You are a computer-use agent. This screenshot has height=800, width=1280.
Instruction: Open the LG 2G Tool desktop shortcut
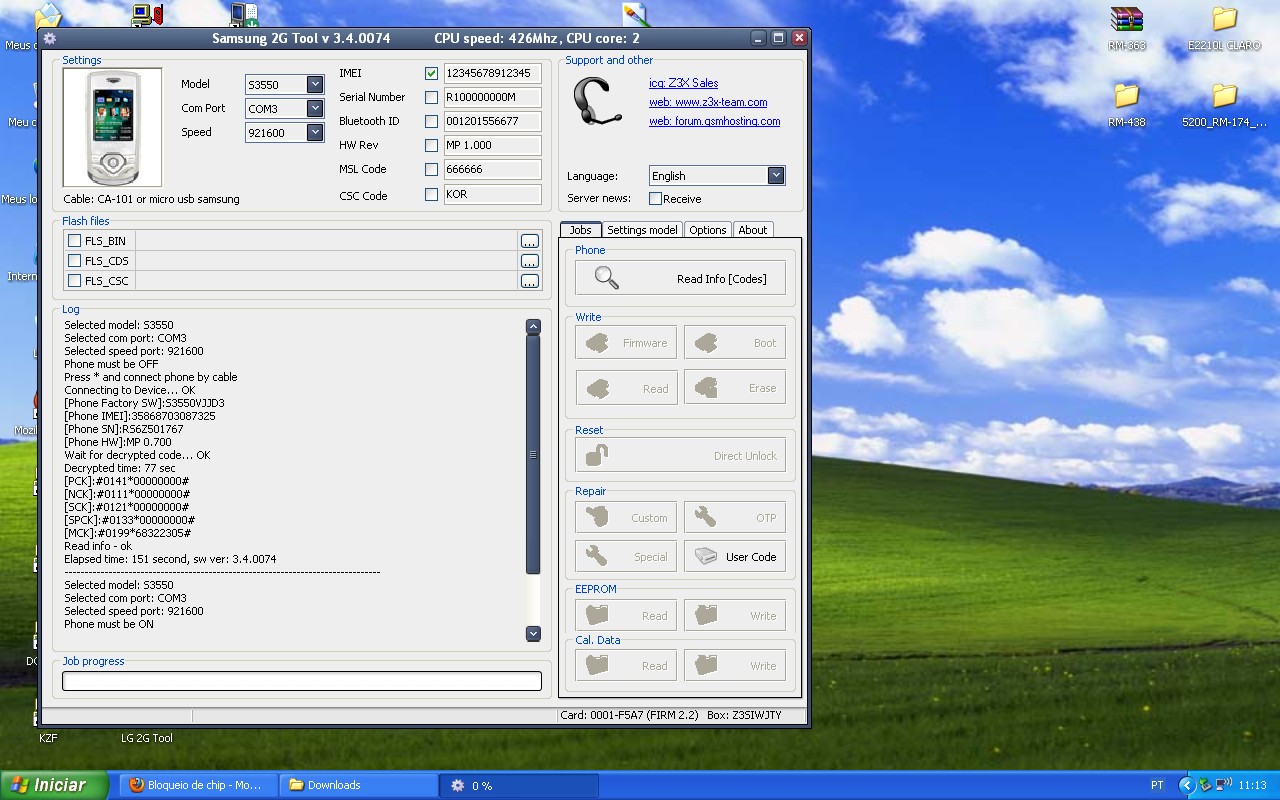pos(147,738)
